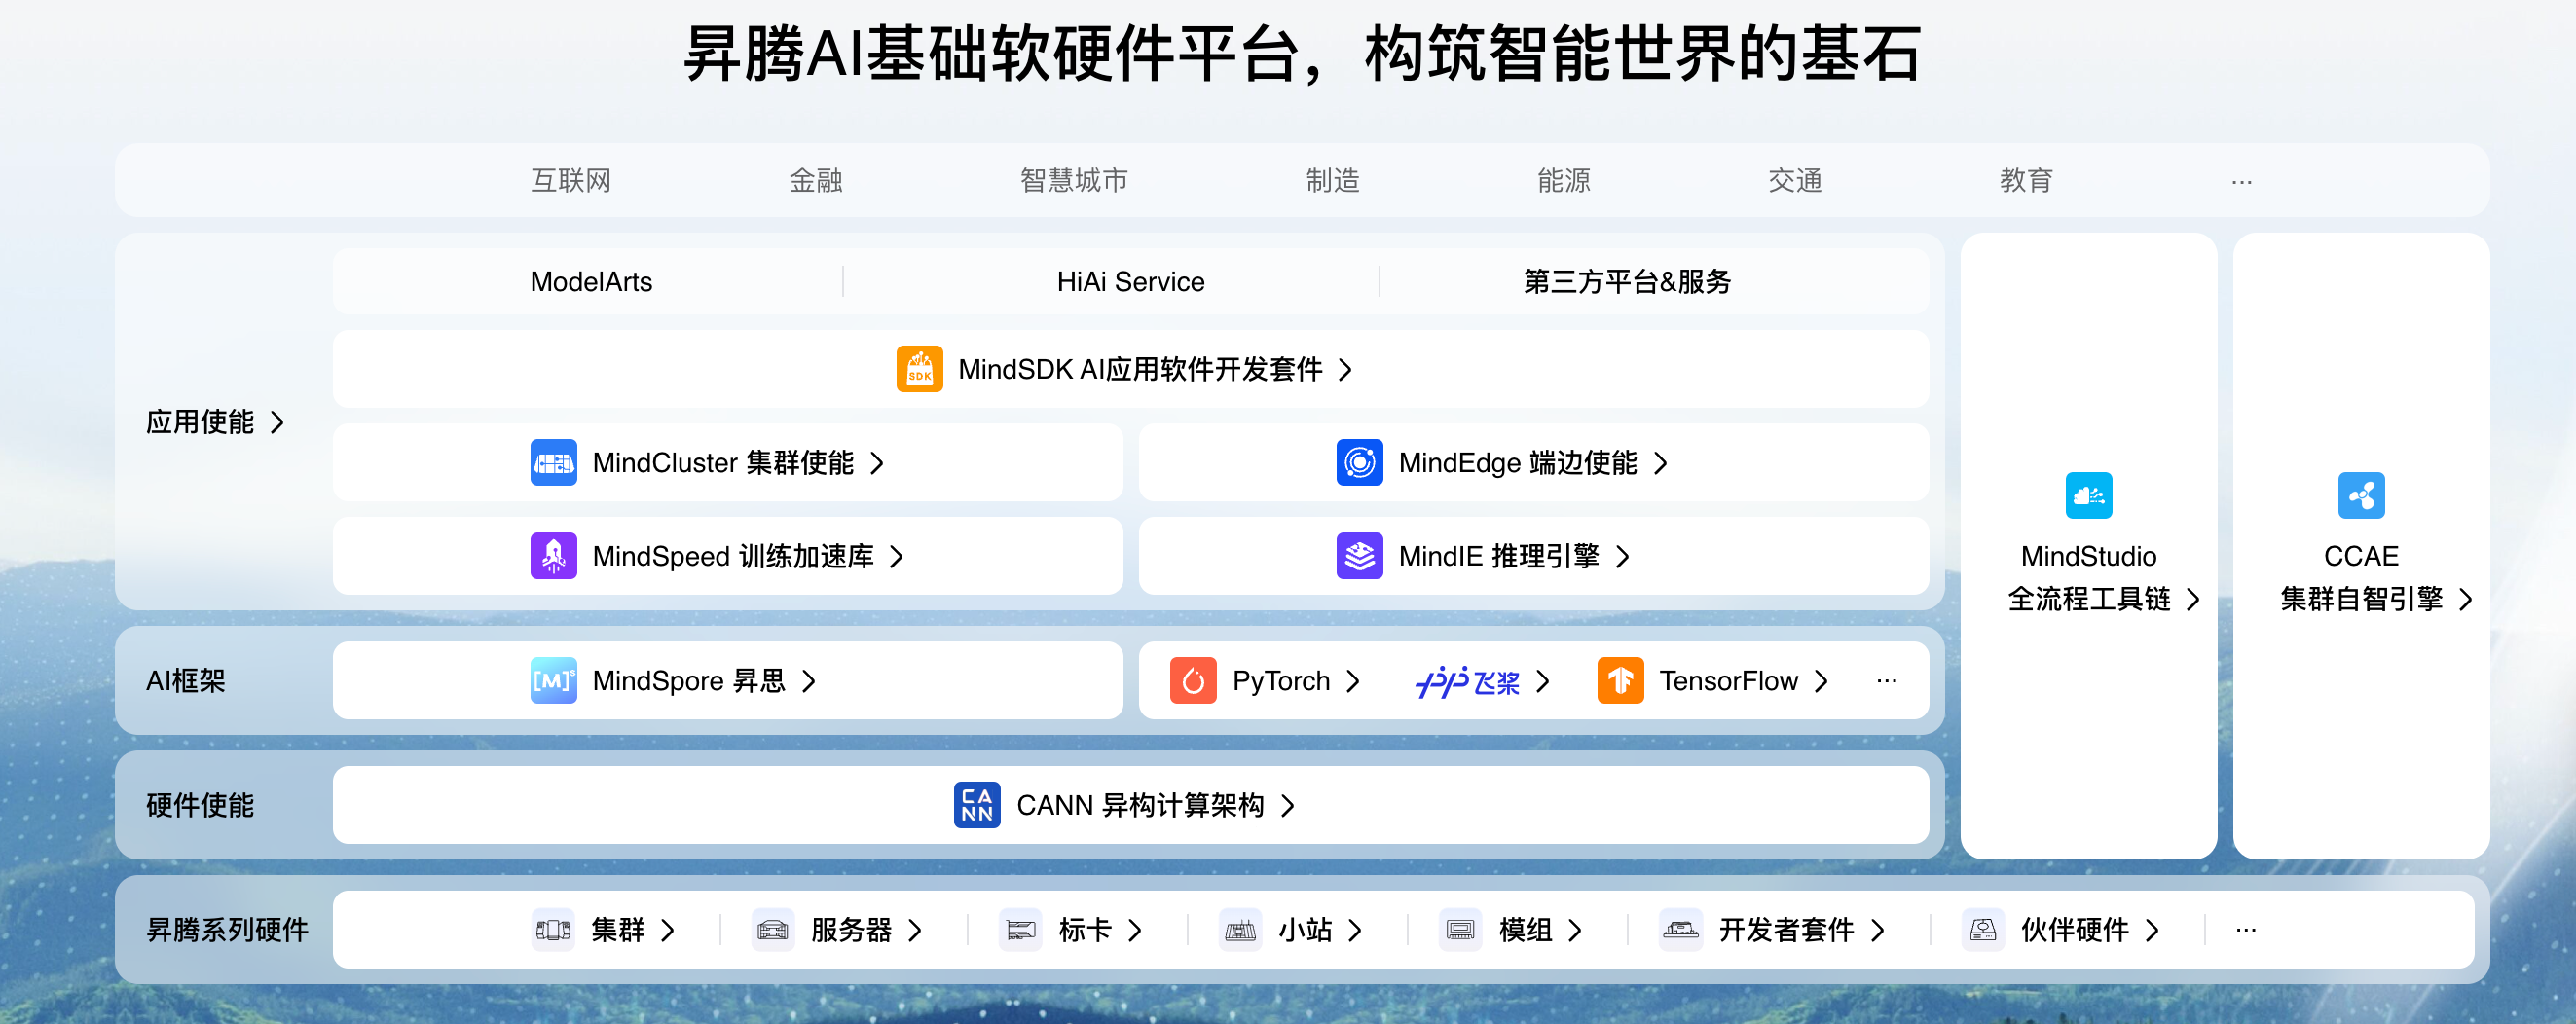
Task: Click the 集群 cluster hardware icon
Action: (553, 930)
